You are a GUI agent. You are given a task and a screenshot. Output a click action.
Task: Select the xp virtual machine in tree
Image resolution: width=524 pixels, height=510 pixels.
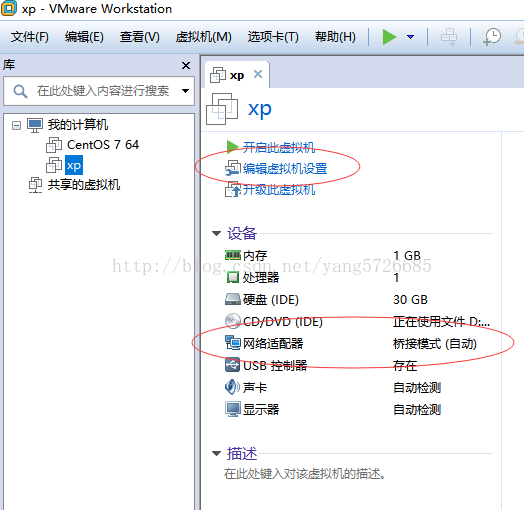pos(74,165)
